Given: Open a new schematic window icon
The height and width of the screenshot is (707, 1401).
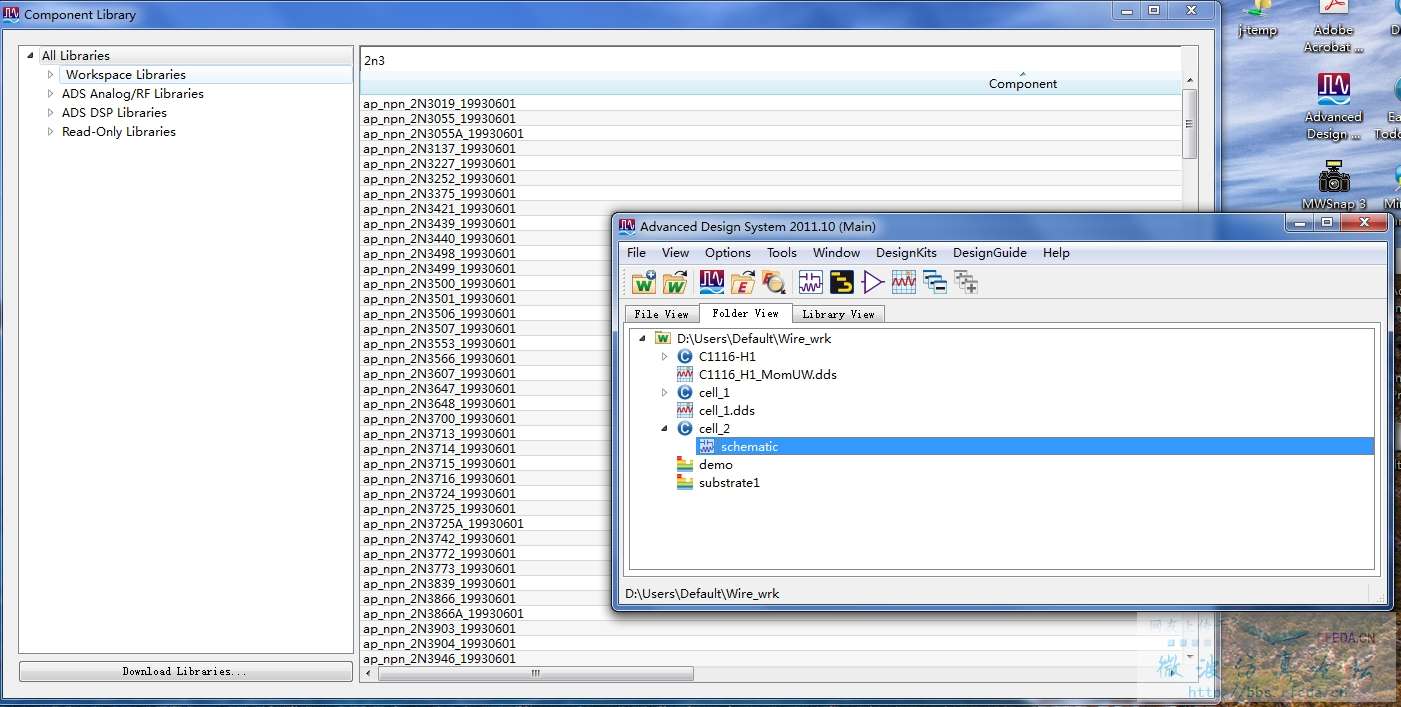Looking at the screenshot, I should tap(810, 282).
